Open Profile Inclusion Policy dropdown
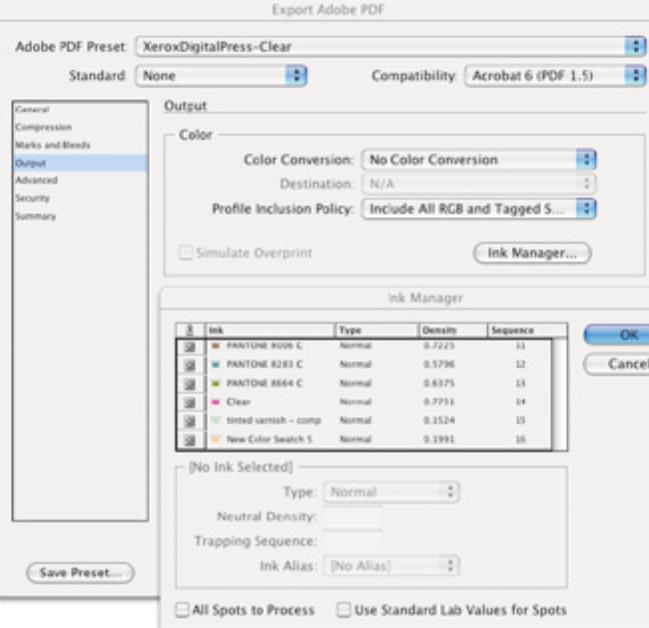 point(479,209)
